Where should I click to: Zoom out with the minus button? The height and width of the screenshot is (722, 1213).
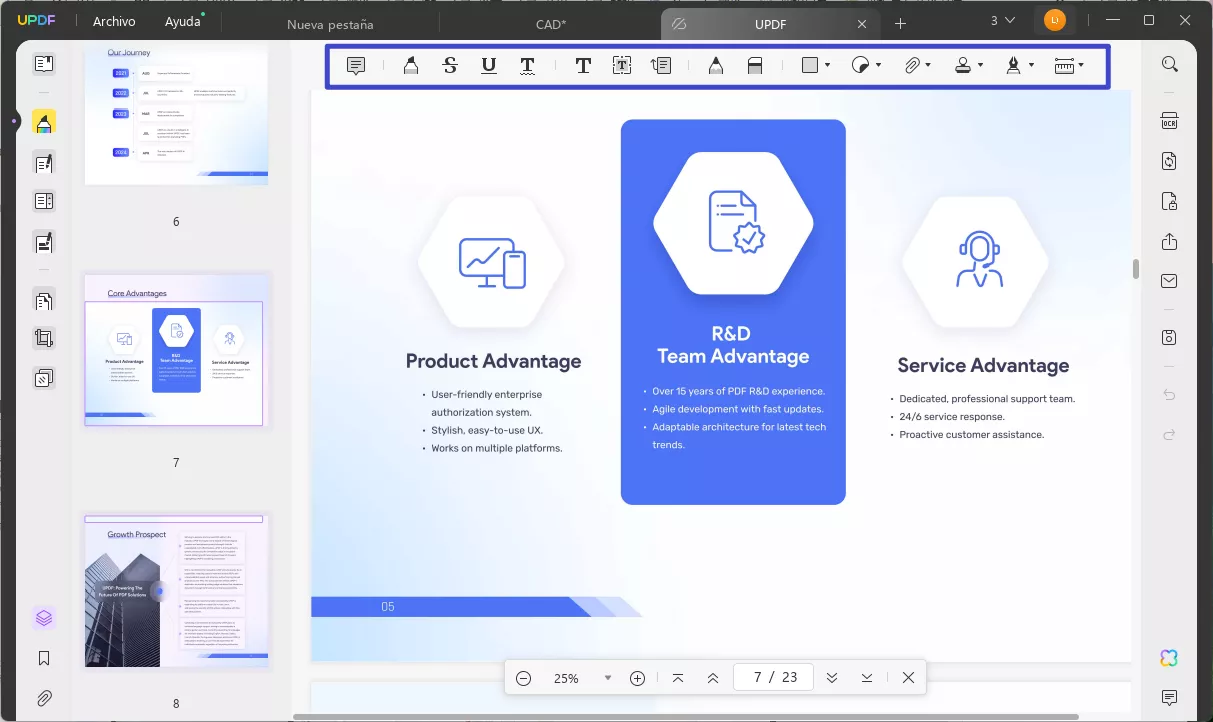point(524,678)
